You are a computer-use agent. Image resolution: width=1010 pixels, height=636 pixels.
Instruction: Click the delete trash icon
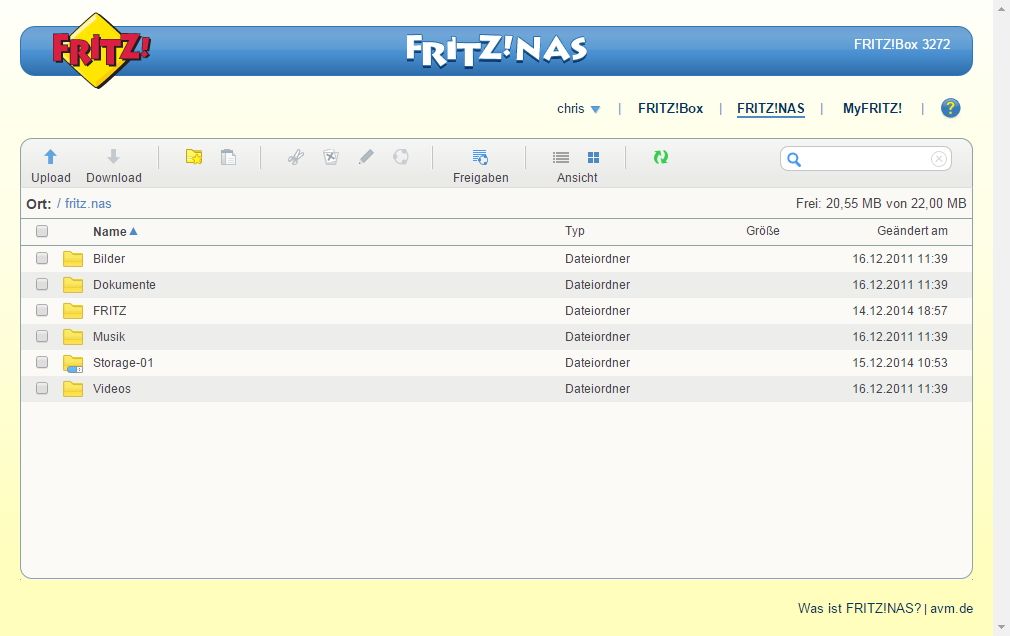[x=330, y=157]
